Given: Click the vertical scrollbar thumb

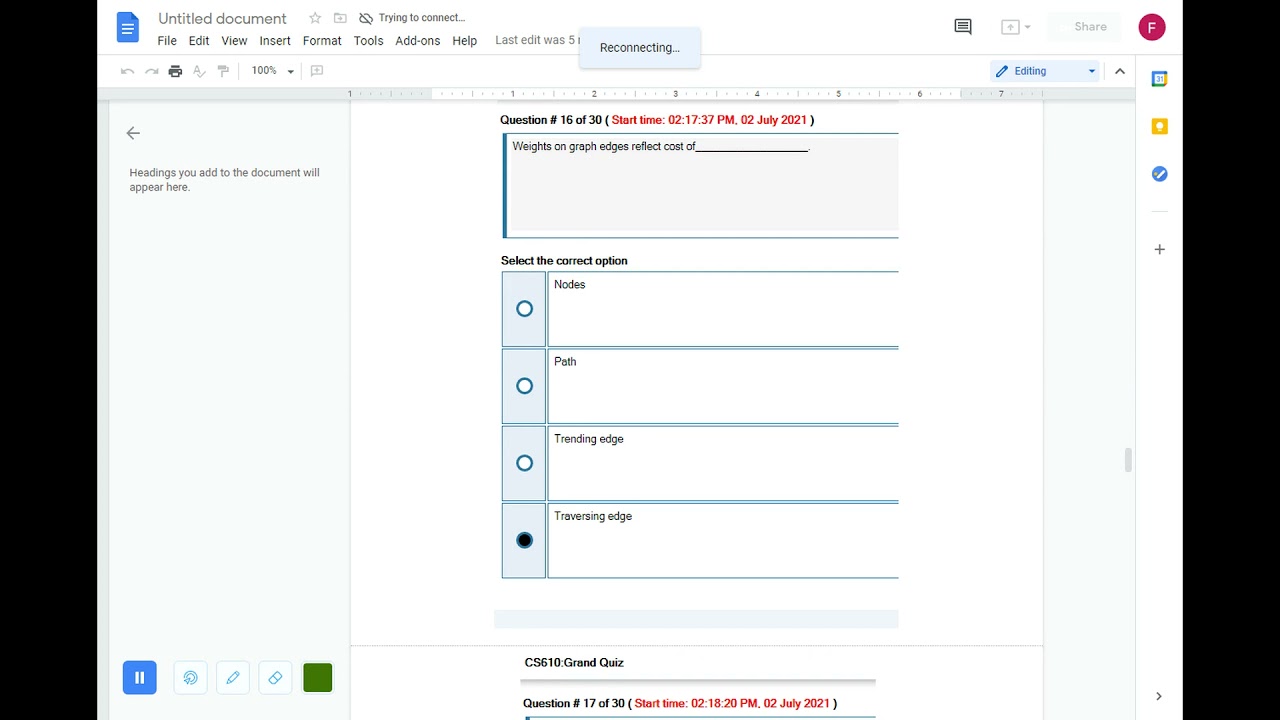Looking at the screenshot, I should click(x=1128, y=460).
